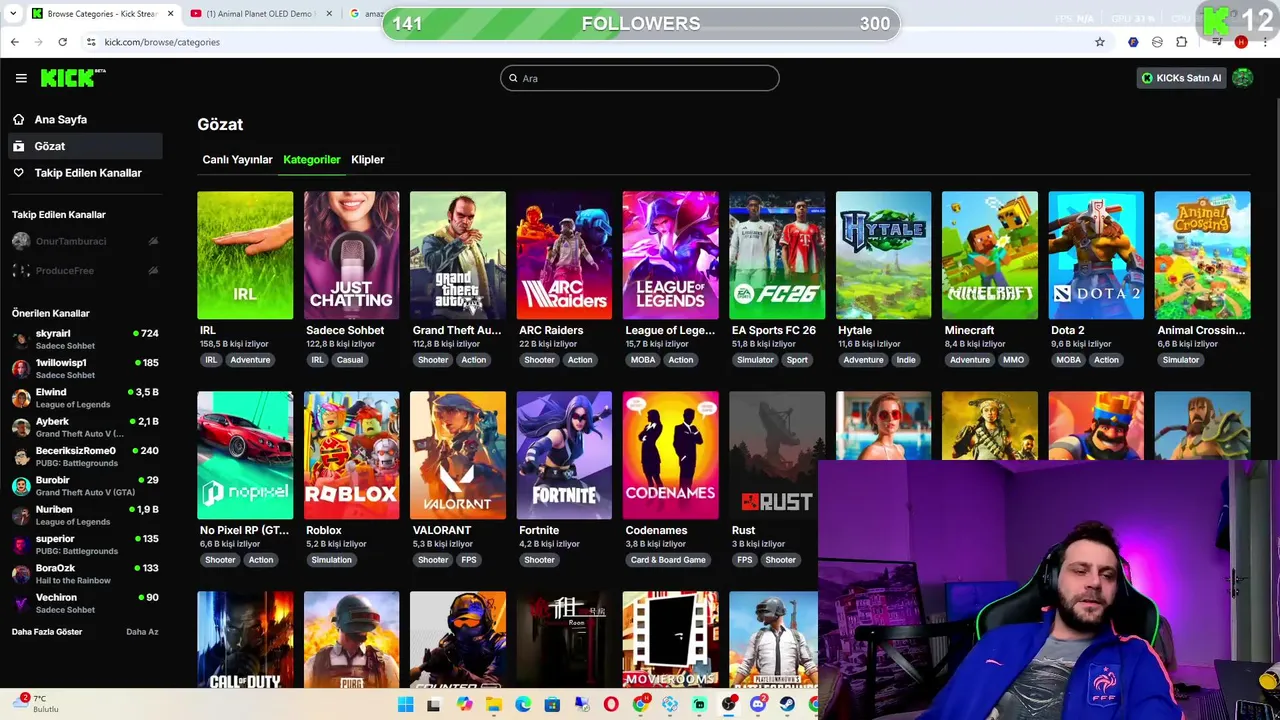Image resolution: width=1280 pixels, height=720 pixels.
Task: Open the Just Chatting category cover
Action: pyautogui.click(x=351, y=255)
